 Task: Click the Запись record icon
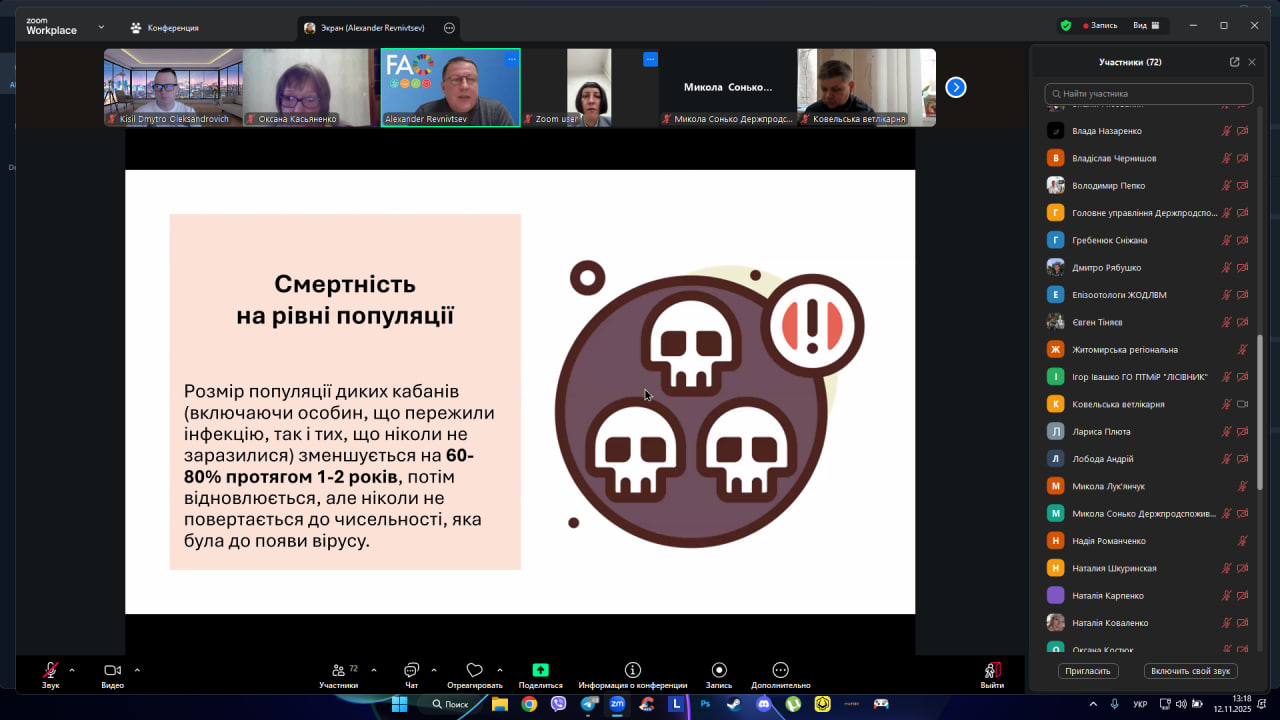(x=718, y=671)
